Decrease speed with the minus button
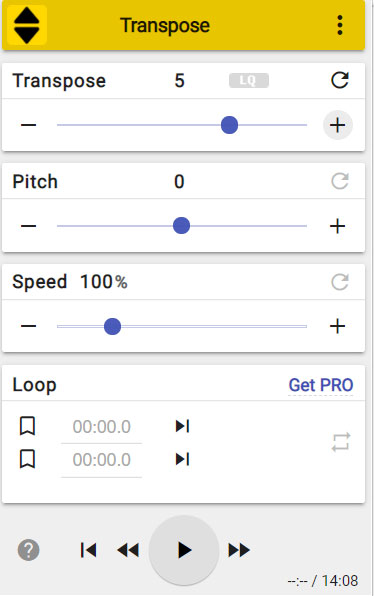The width and height of the screenshot is (374, 596). click(29, 326)
